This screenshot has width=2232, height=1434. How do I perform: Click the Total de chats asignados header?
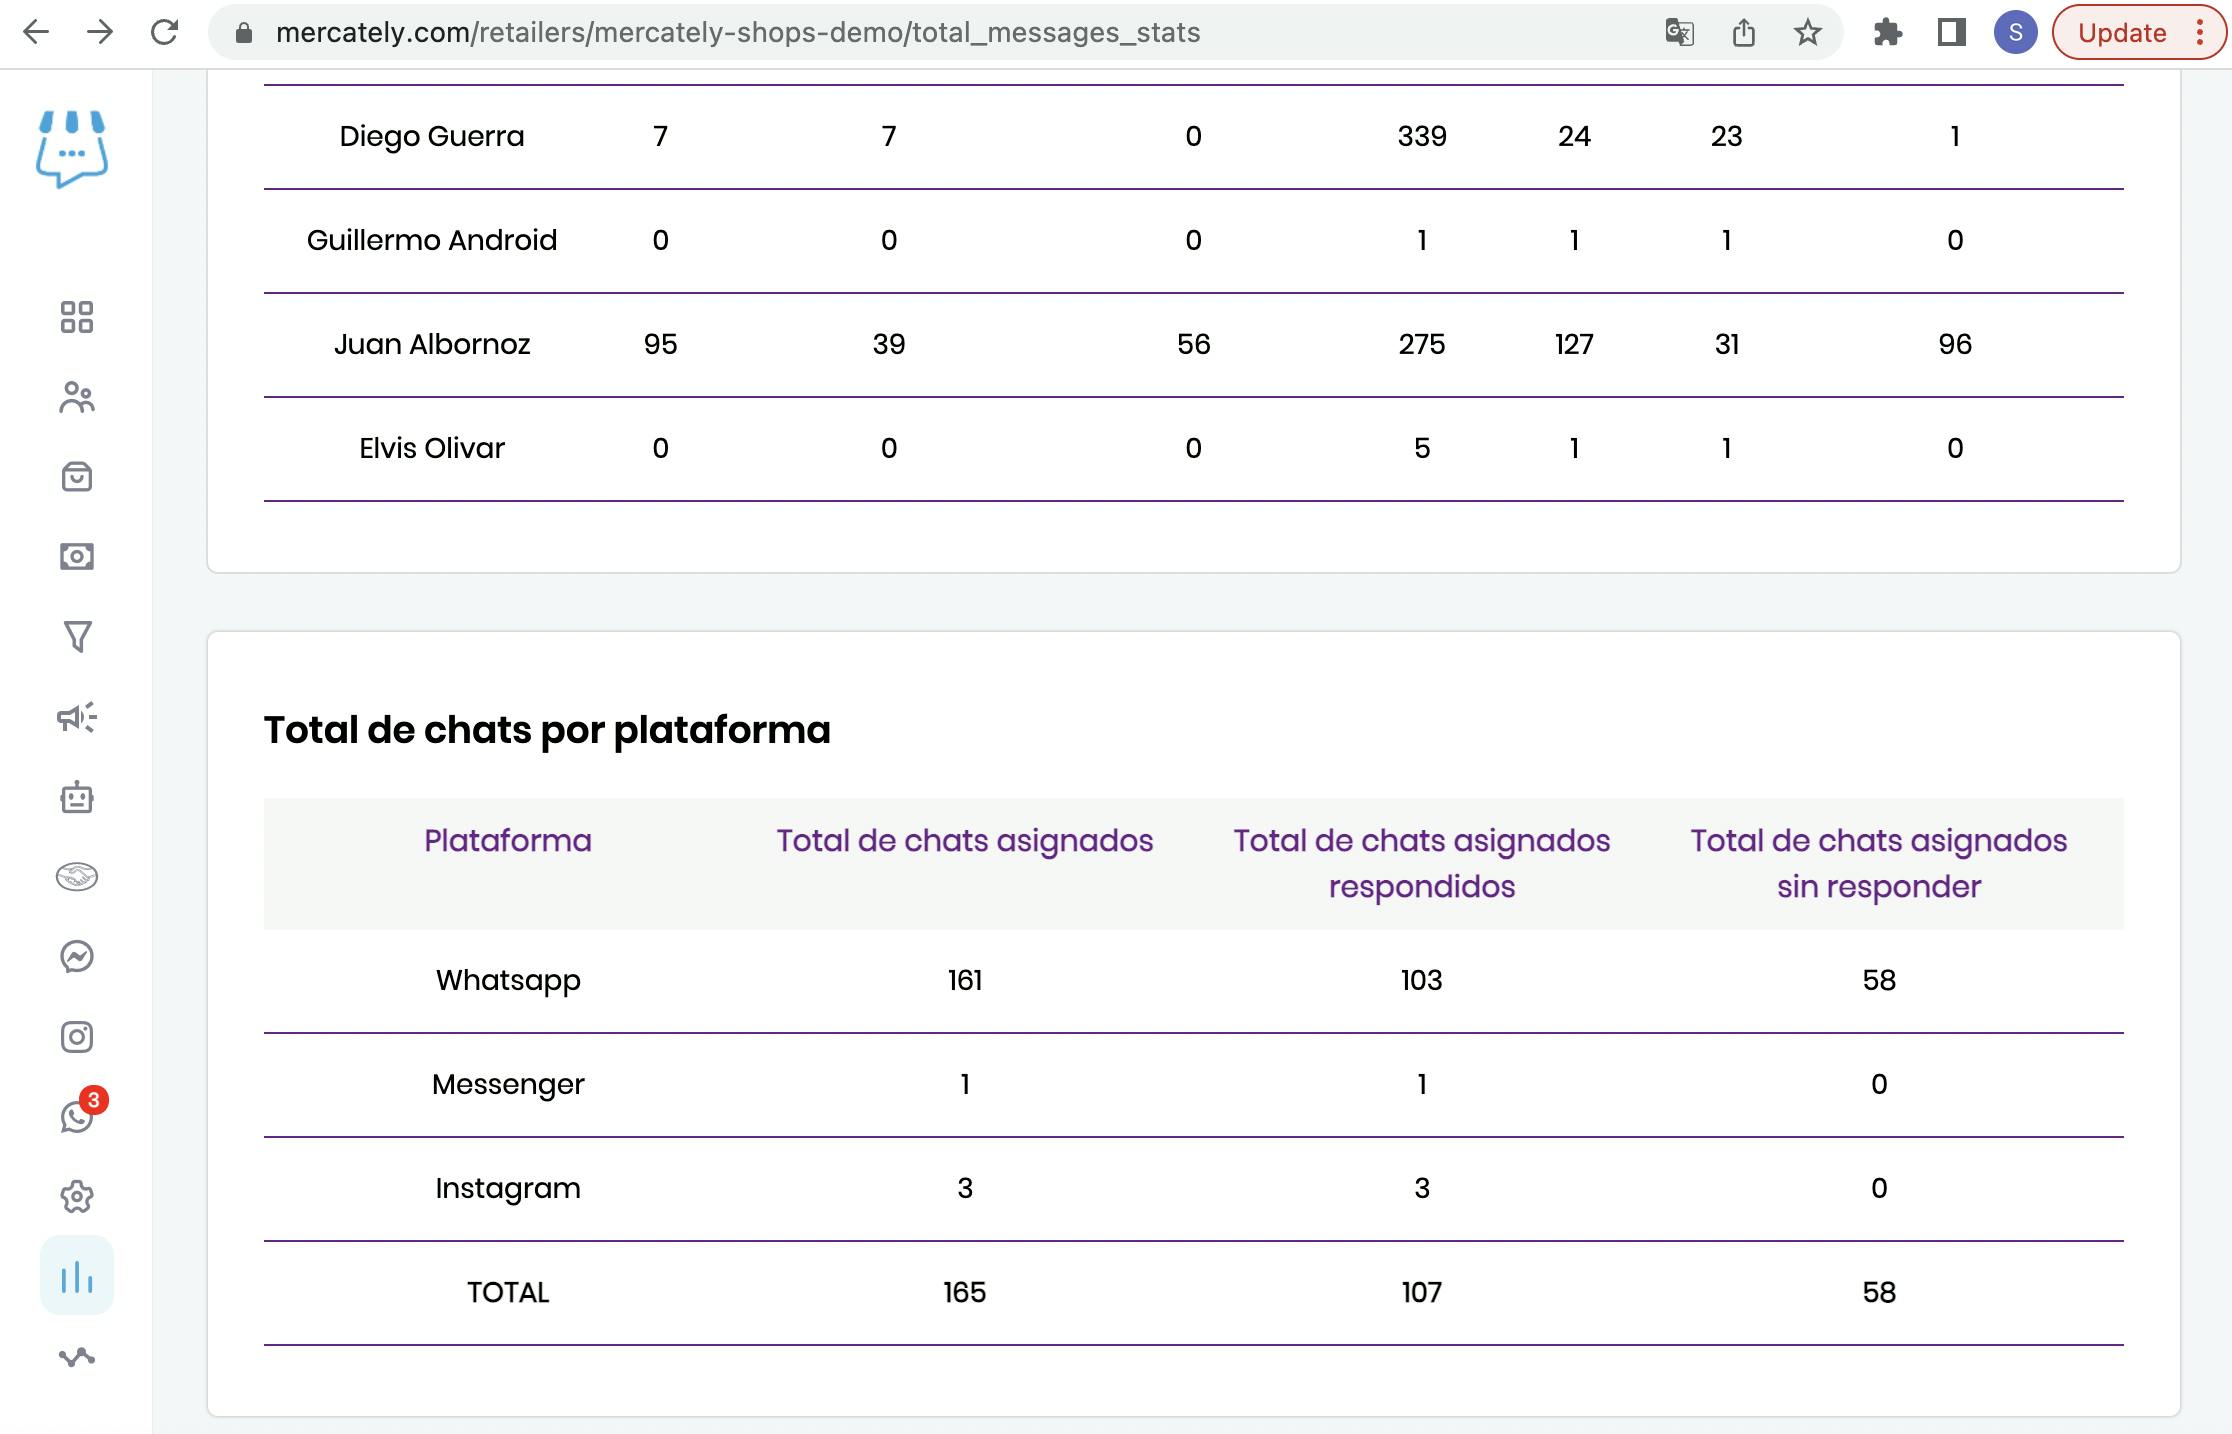pos(965,840)
